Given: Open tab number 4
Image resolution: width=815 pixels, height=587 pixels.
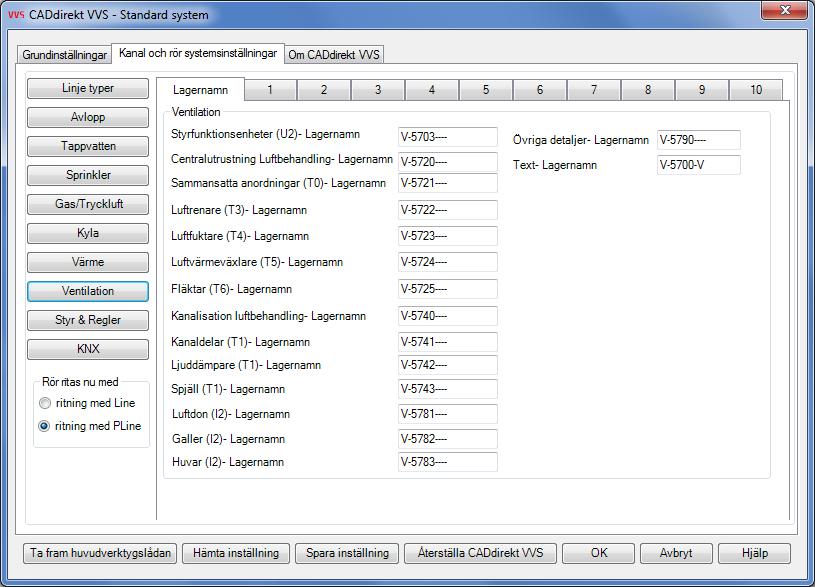Looking at the screenshot, I should click(x=432, y=90).
